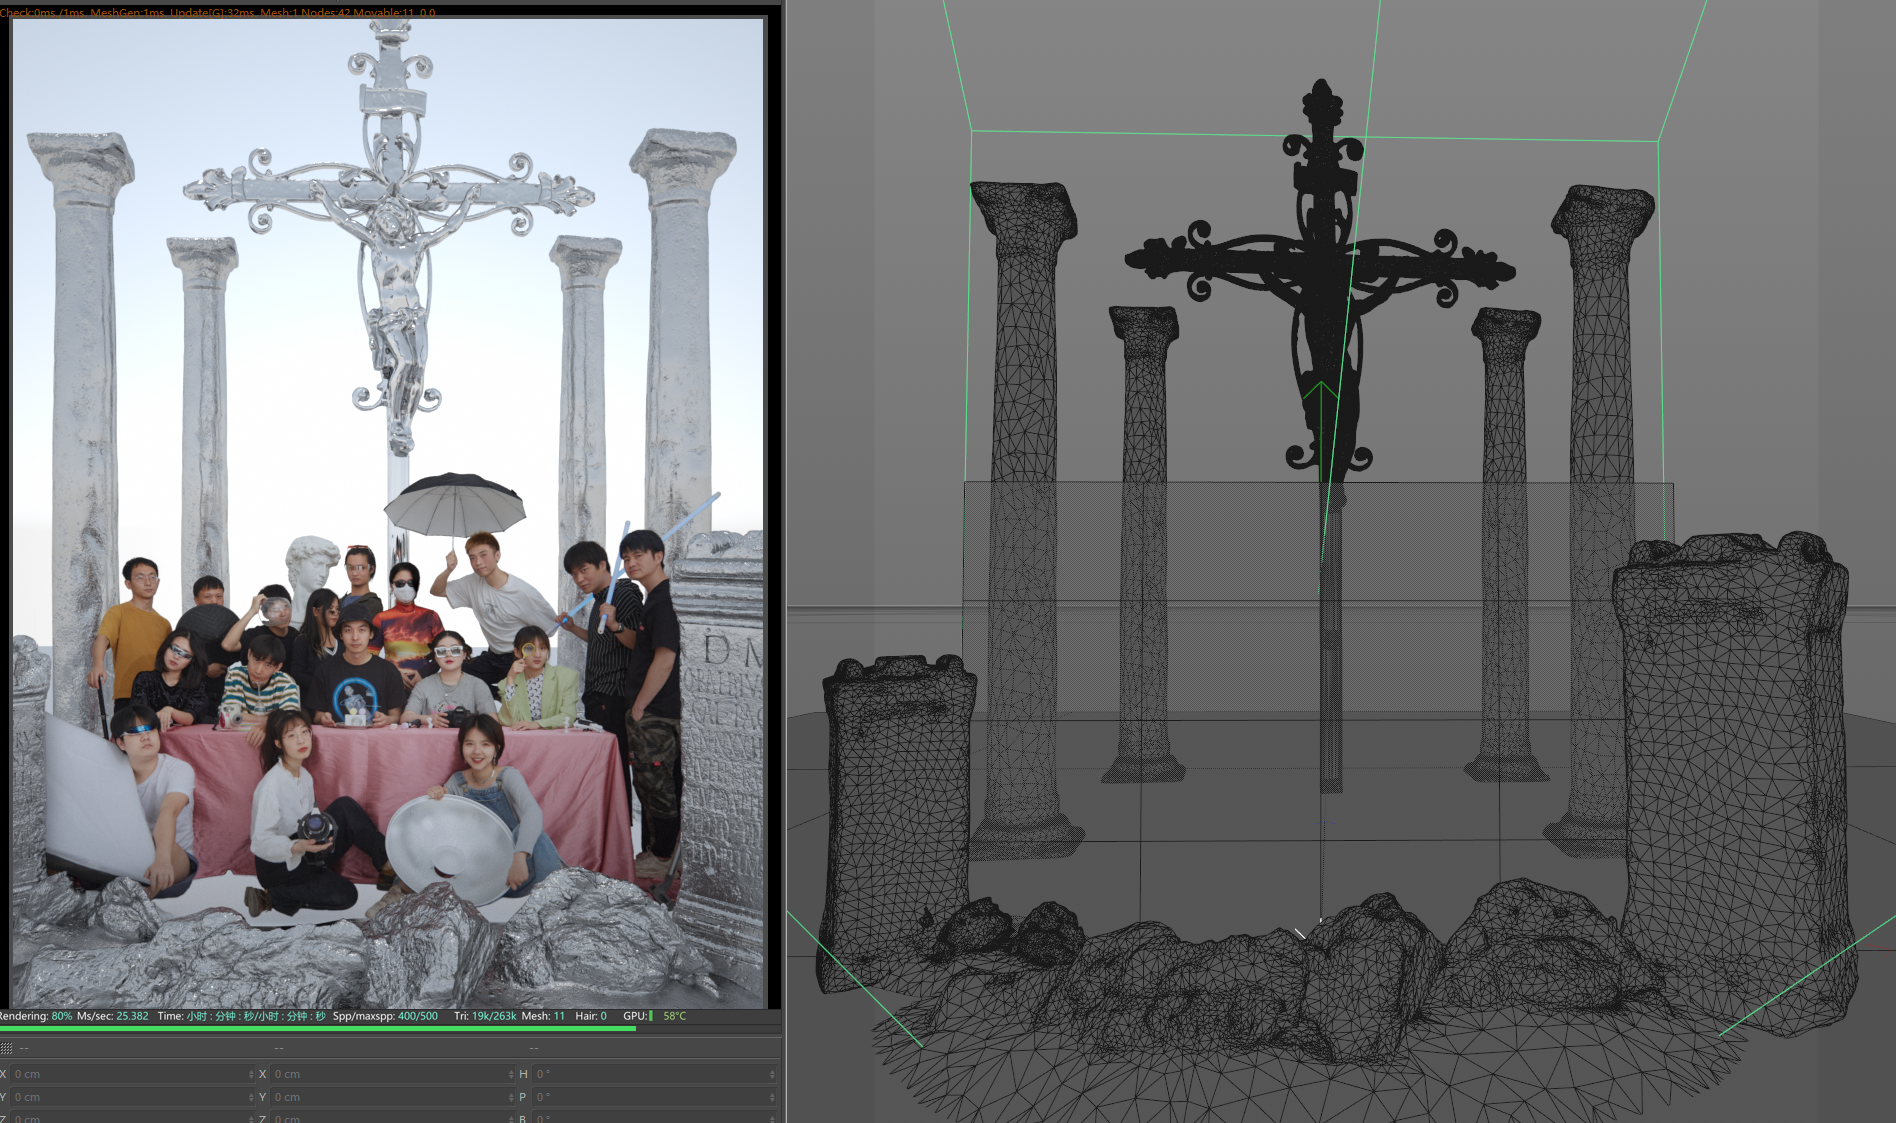Click the stepper arrows of size X field

click(x=511, y=1074)
